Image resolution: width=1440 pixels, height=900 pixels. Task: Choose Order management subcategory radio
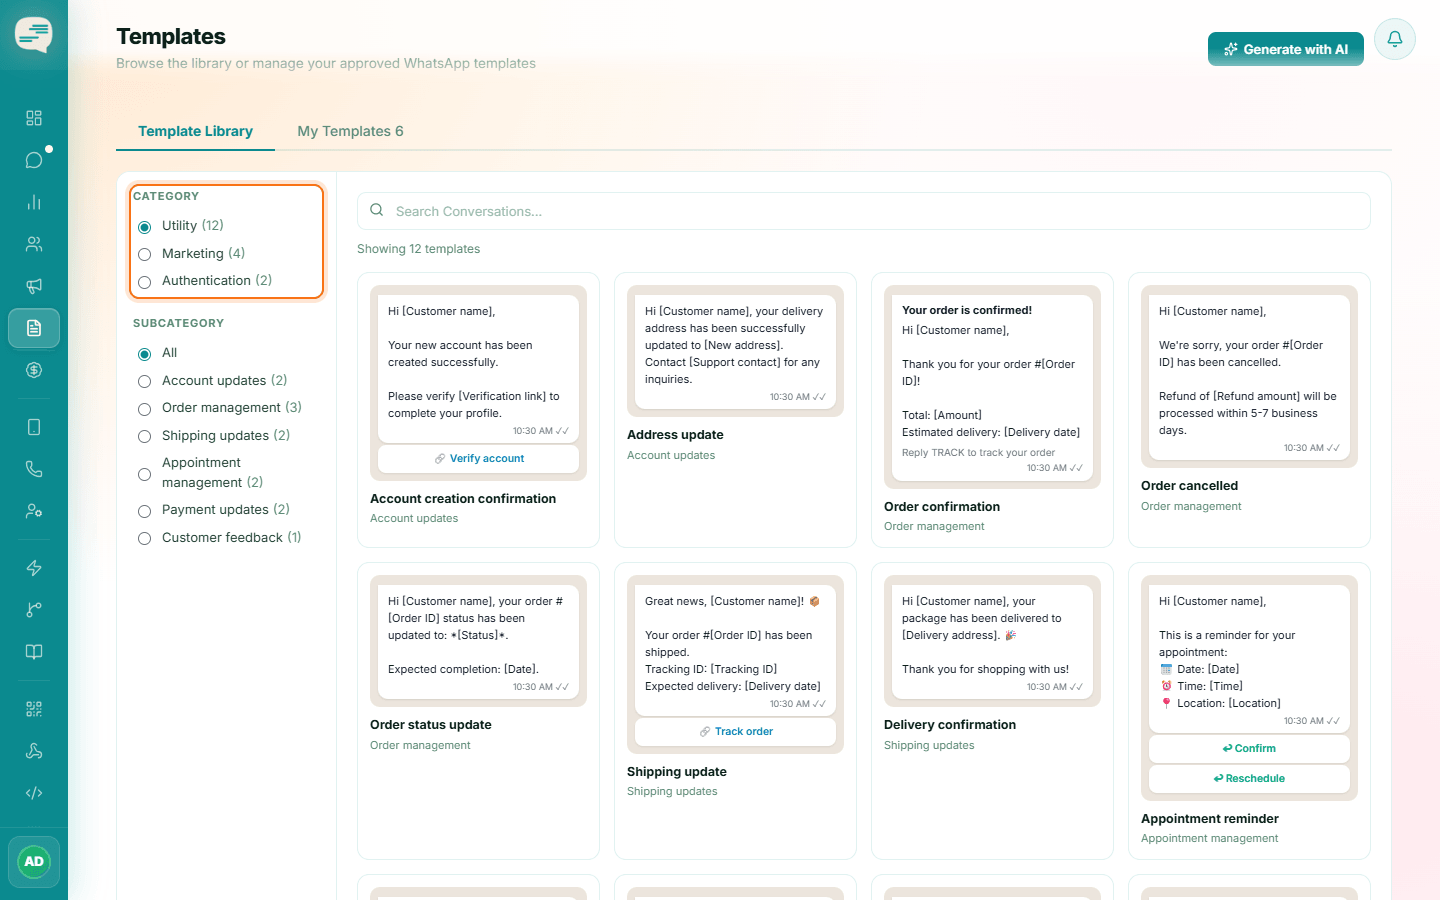click(x=144, y=409)
